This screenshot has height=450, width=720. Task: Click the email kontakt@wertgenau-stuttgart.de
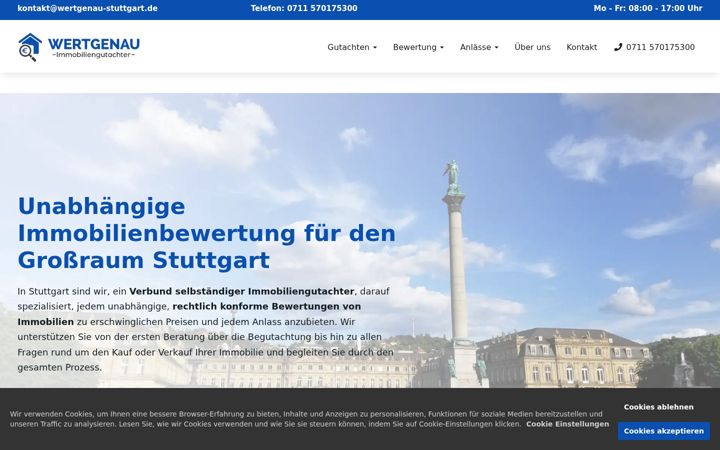[x=88, y=8]
